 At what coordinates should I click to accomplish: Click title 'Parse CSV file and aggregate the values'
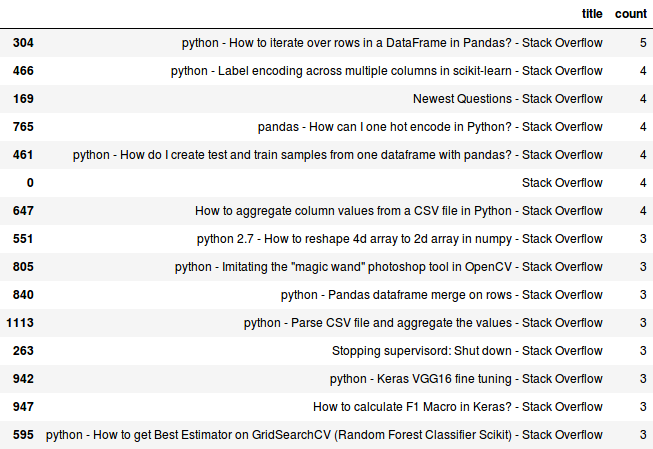tap(423, 323)
